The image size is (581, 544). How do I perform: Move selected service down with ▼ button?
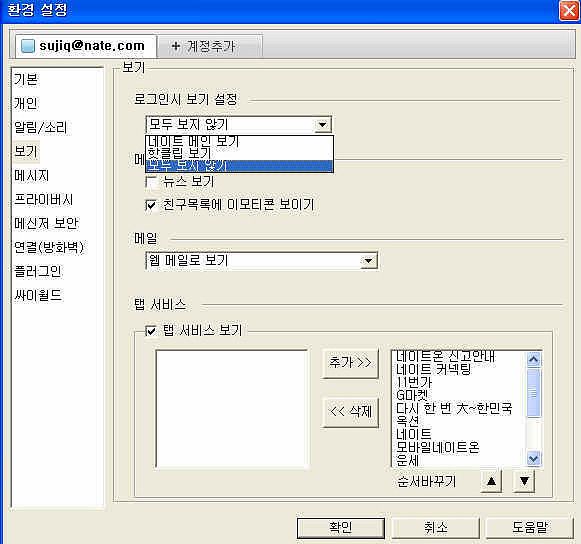click(x=524, y=481)
